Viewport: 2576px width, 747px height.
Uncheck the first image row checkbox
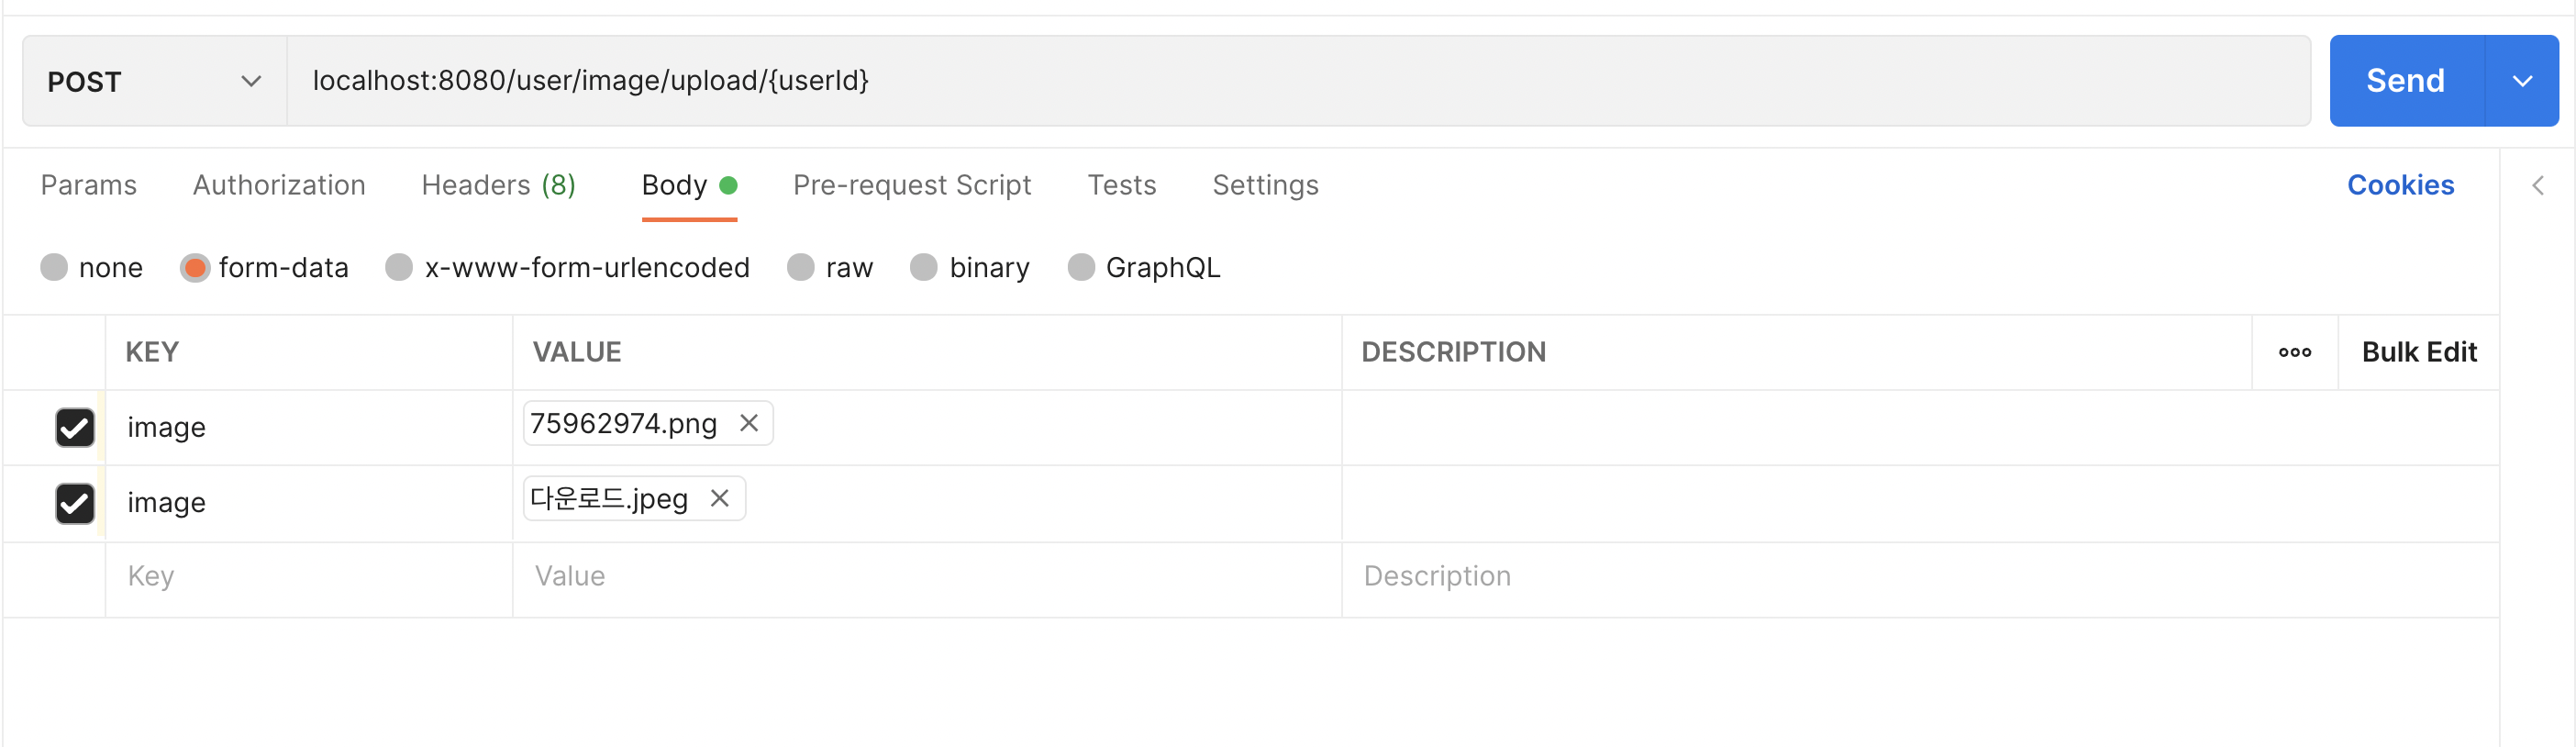(75, 427)
